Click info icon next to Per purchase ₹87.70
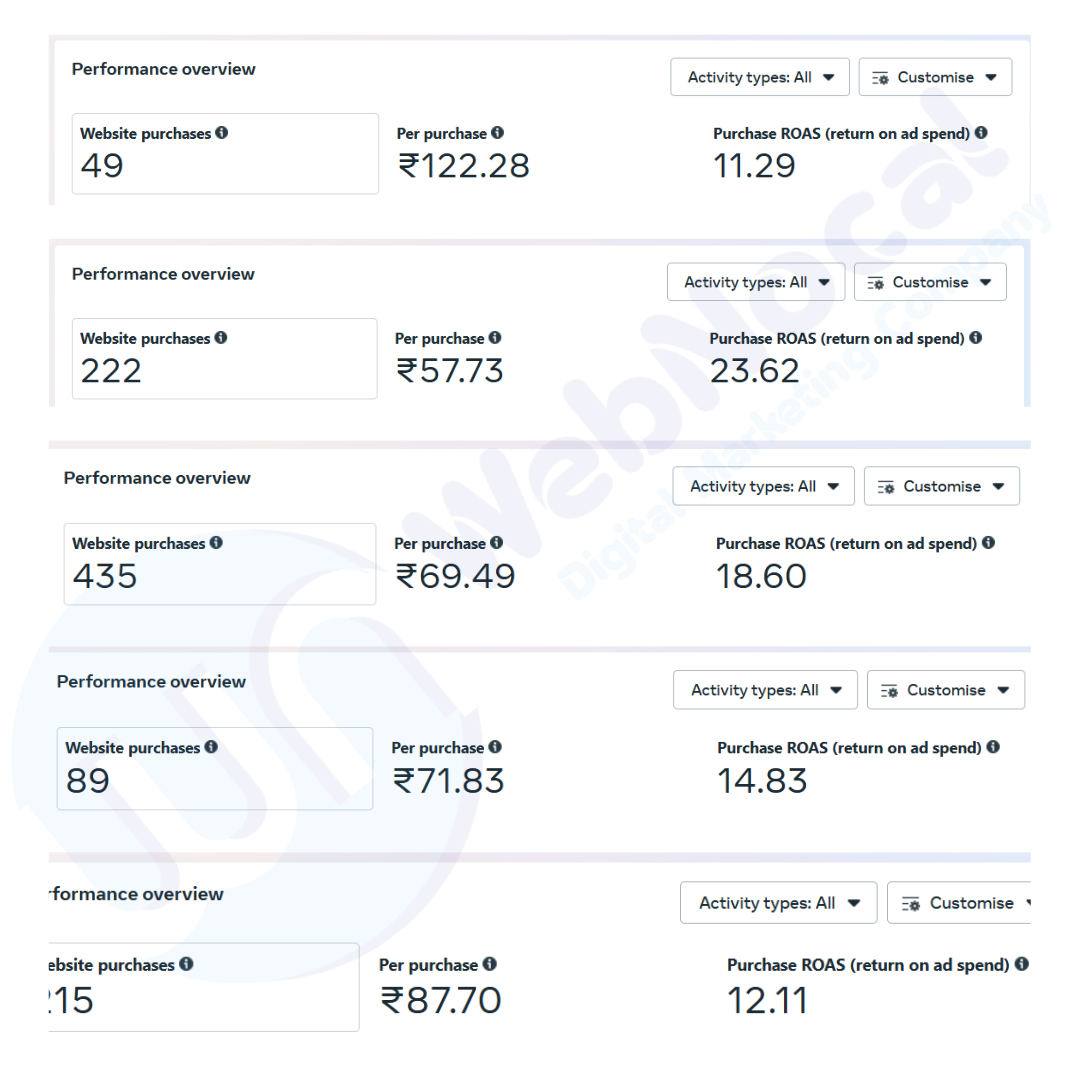 [489, 965]
